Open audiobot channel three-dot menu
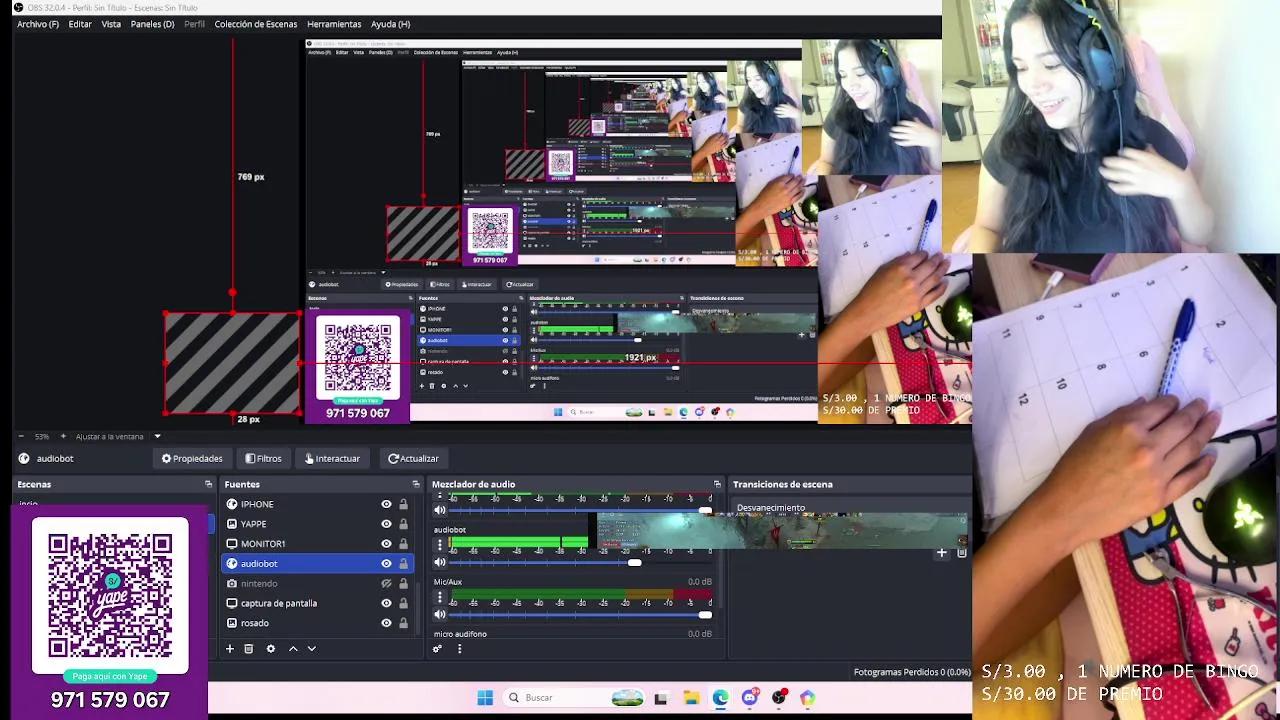 [x=439, y=545]
